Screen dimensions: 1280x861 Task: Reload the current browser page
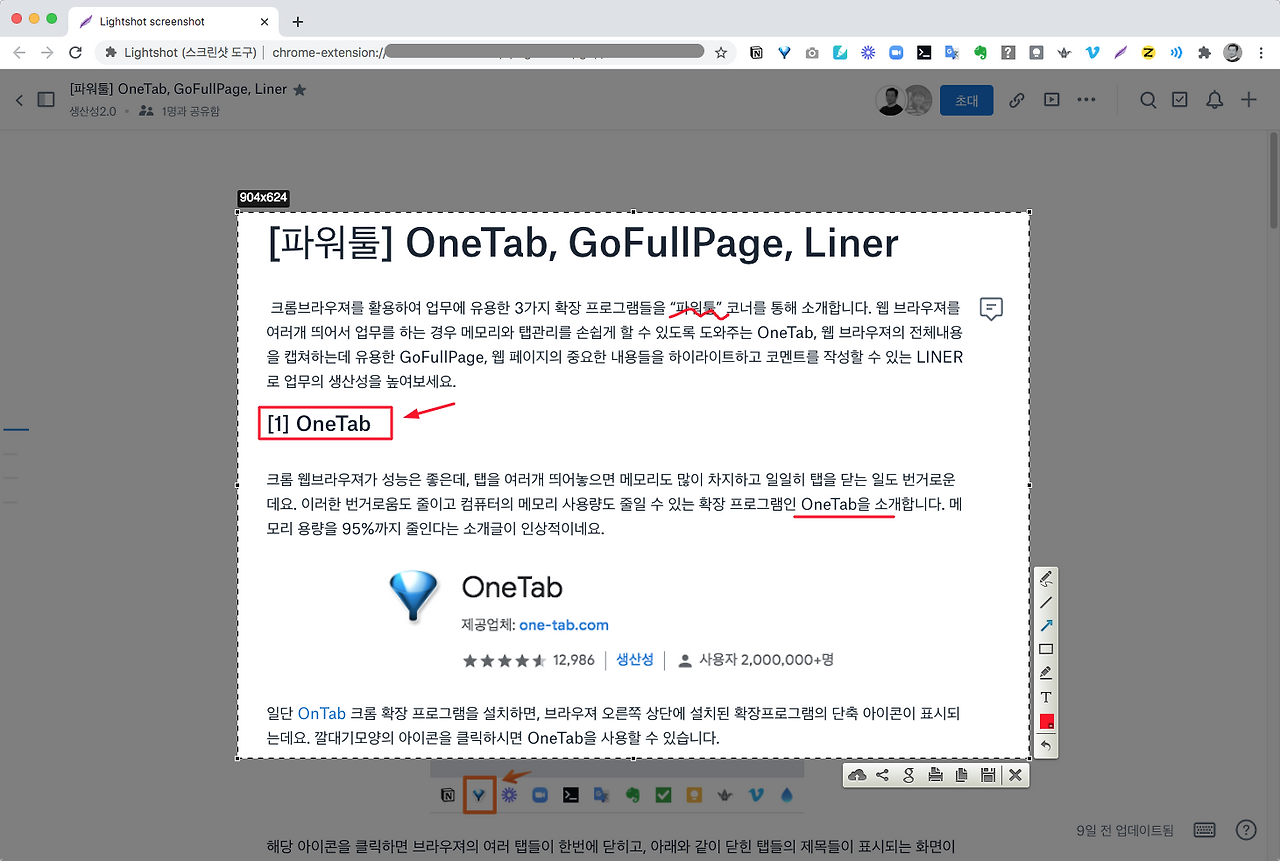click(75, 52)
